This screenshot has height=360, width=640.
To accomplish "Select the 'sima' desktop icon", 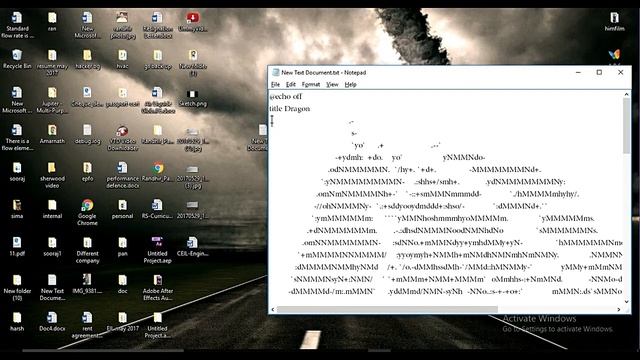I will pos(17,209).
